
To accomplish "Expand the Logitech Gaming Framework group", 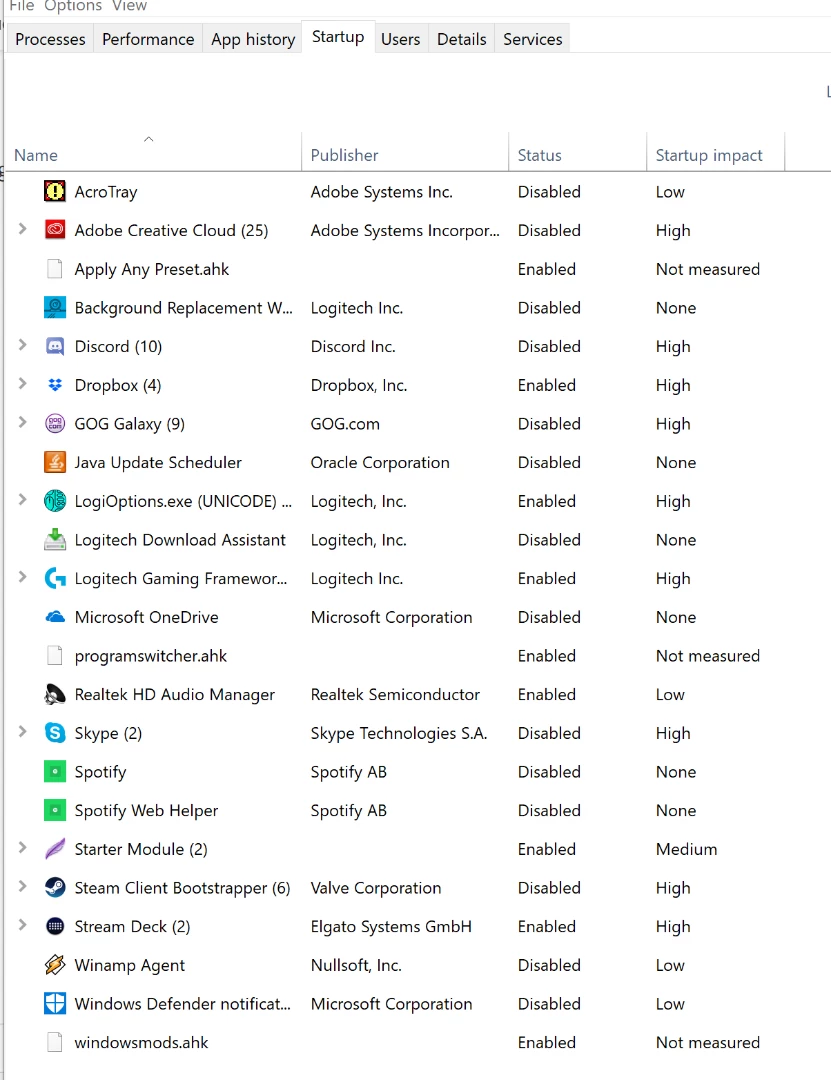I will (22, 577).
